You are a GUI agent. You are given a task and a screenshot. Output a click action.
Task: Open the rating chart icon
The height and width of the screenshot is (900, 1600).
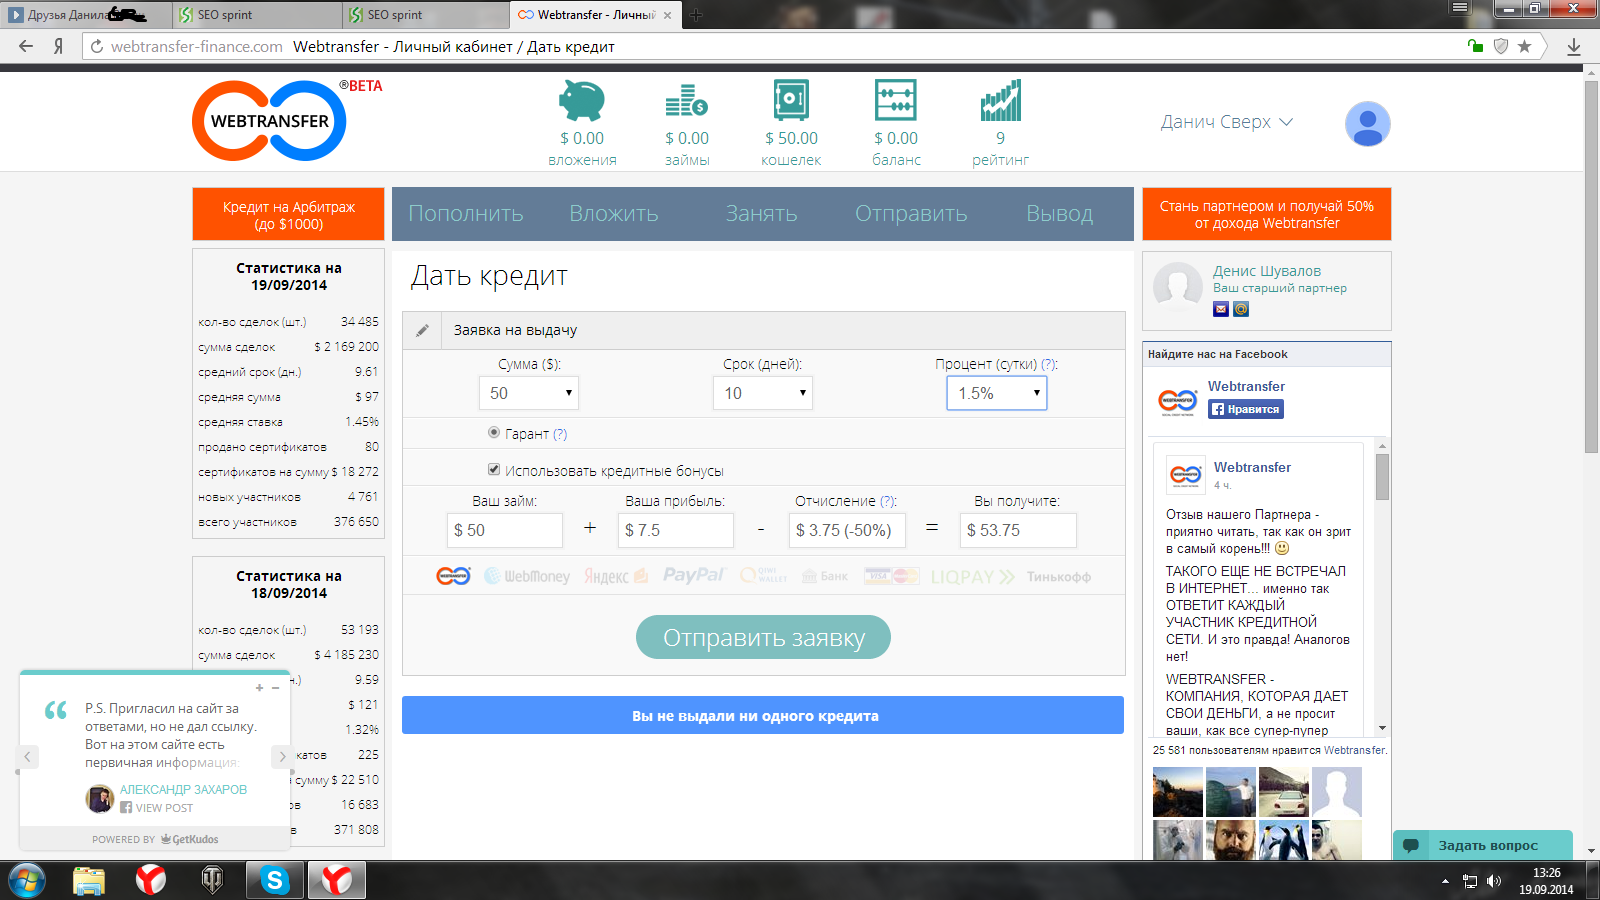tap(1001, 100)
